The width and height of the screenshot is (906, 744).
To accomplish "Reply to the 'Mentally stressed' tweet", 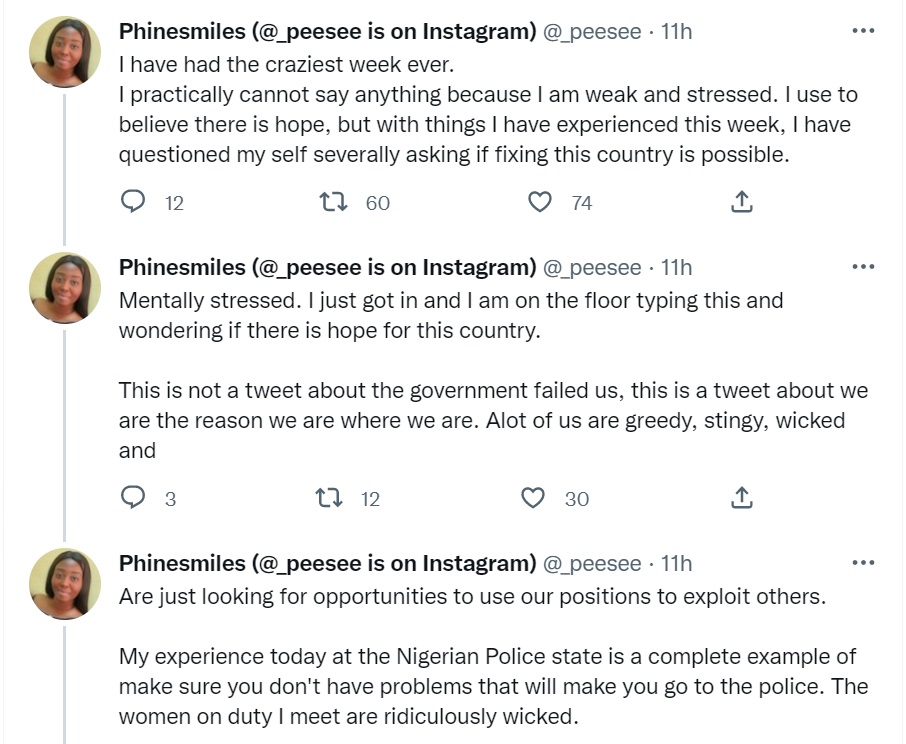I will pos(133,498).
